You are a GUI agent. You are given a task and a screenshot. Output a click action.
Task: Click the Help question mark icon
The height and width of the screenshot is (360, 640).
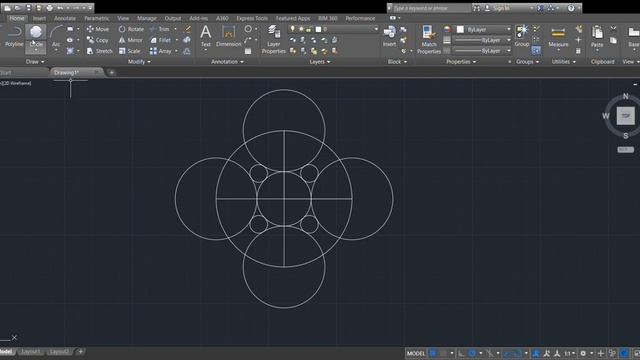click(571, 8)
